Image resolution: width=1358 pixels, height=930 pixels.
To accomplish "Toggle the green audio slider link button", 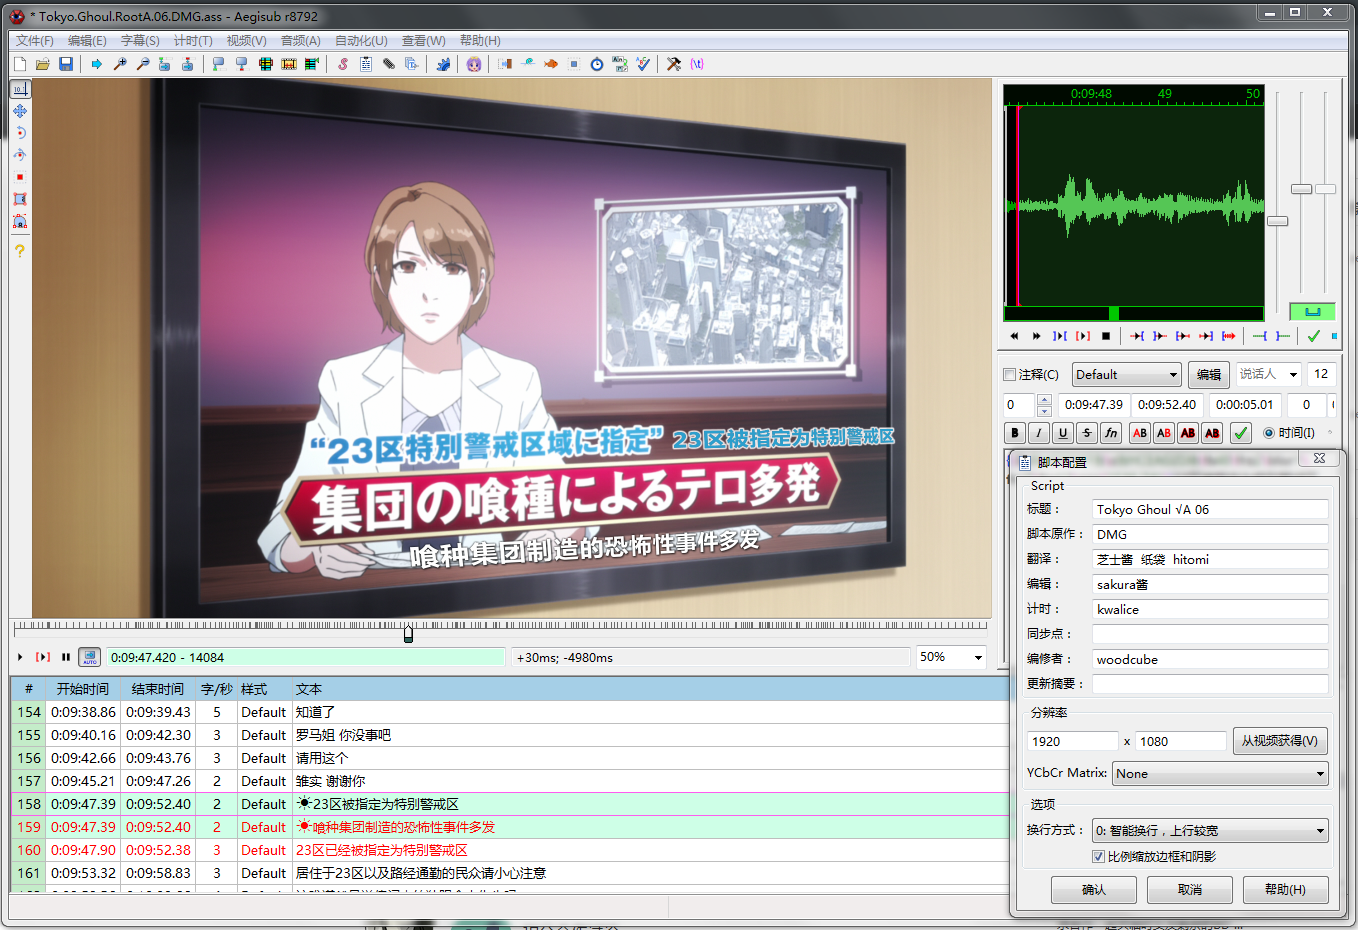I will (x=1313, y=311).
